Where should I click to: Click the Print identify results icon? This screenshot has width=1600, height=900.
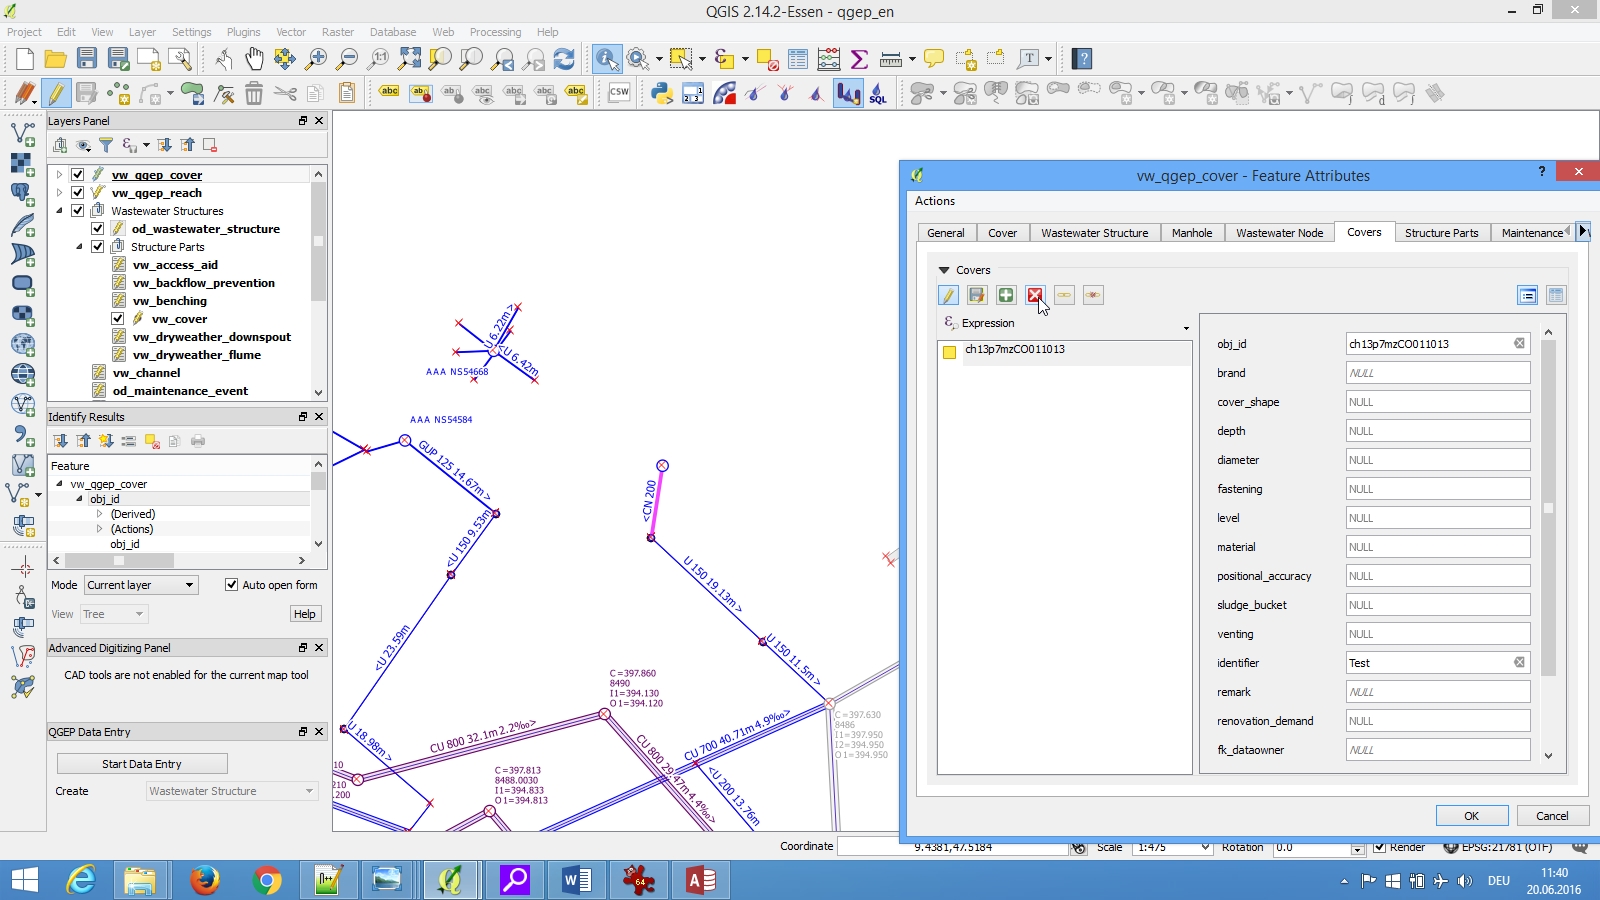[x=197, y=441]
